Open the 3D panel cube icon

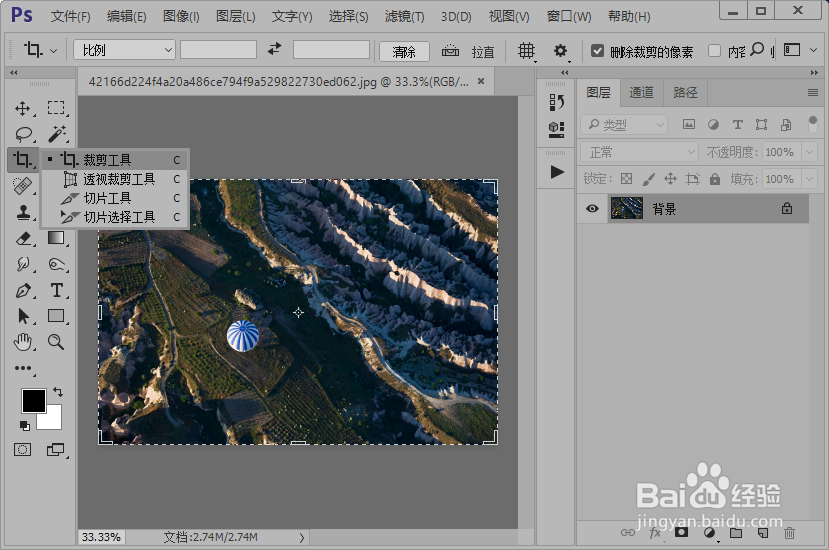(x=556, y=130)
